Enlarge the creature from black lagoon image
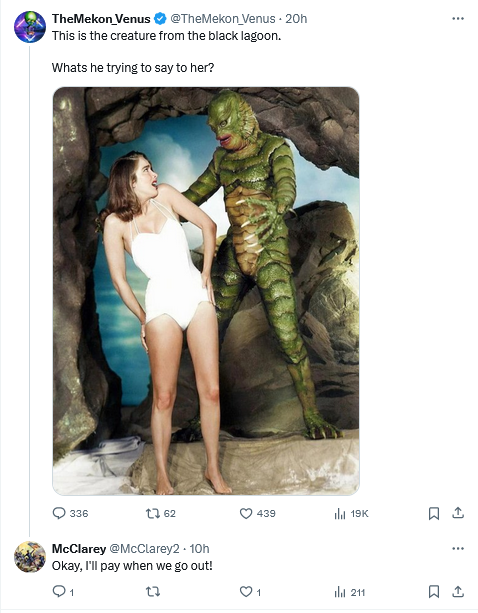The image size is (478, 613). (x=206, y=291)
